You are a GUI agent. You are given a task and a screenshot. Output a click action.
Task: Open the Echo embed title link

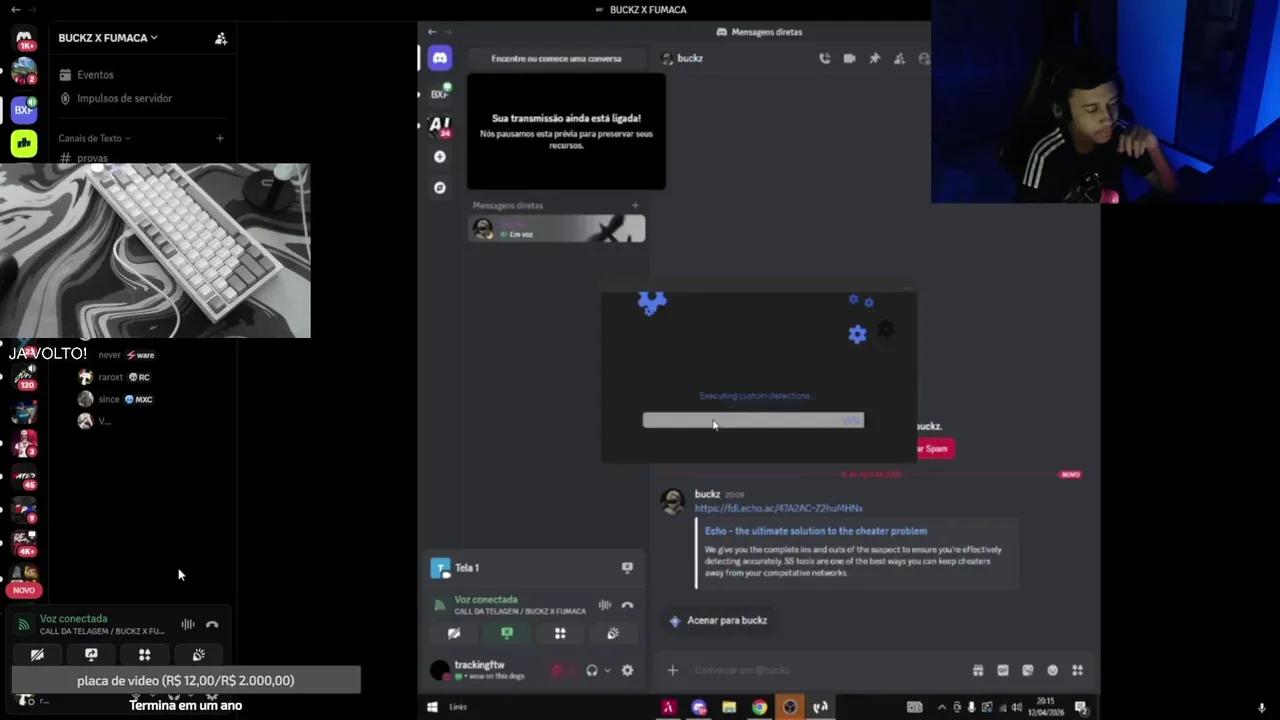(x=815, y=531)
